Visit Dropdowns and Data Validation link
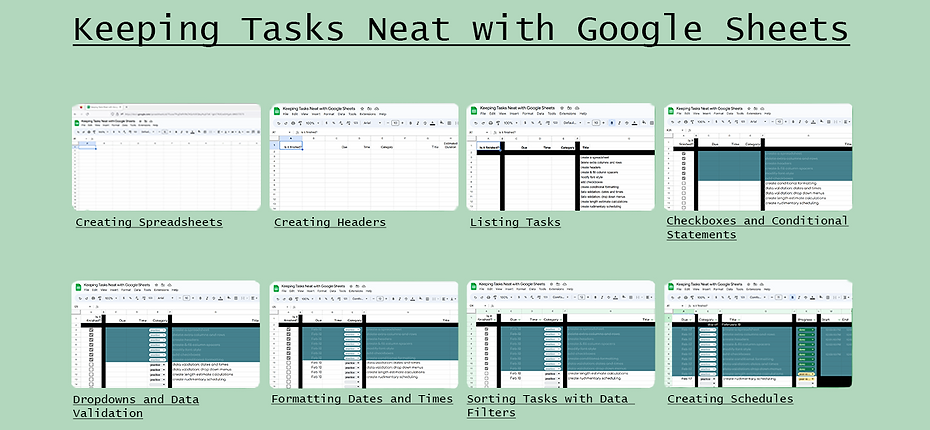930x430 pixels. (136, 406)
